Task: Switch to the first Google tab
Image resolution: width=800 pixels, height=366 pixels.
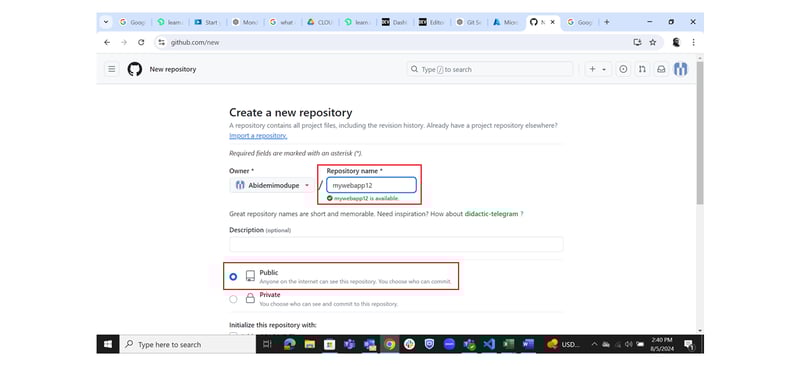Action: pyautogui.click(x=132, y=22)
